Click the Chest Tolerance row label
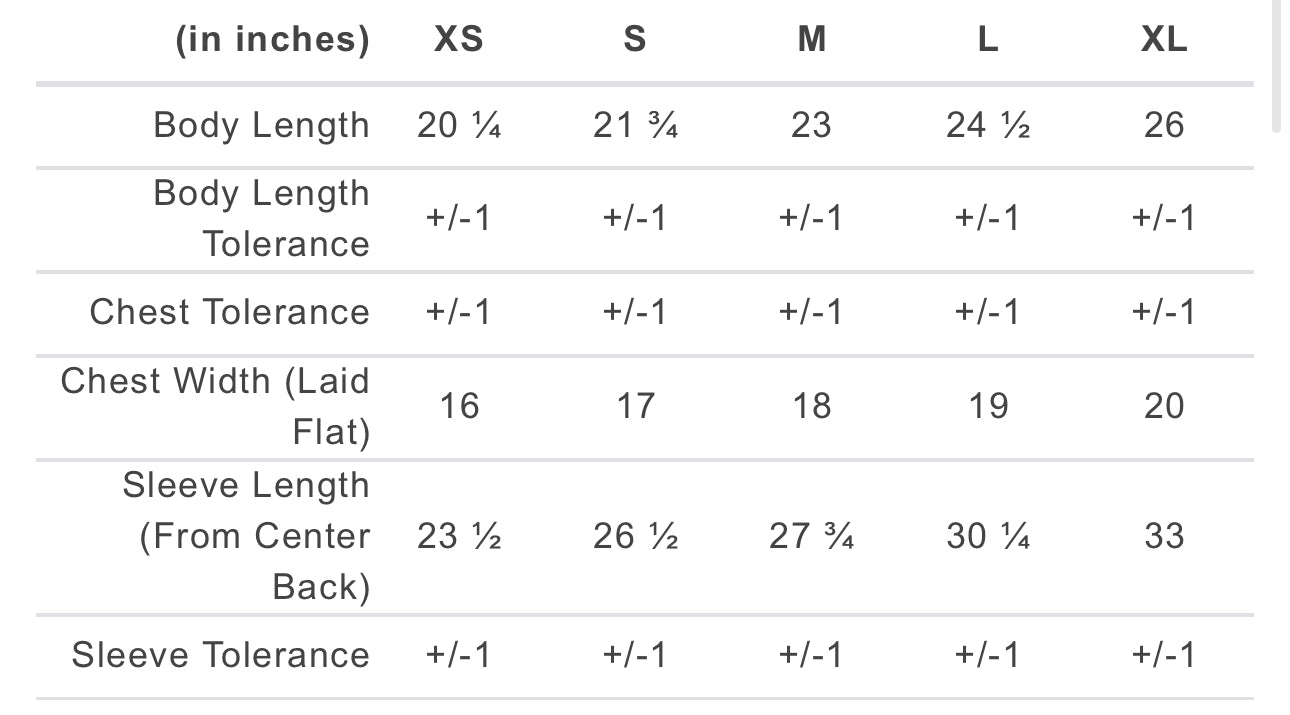 coord(229,312)
